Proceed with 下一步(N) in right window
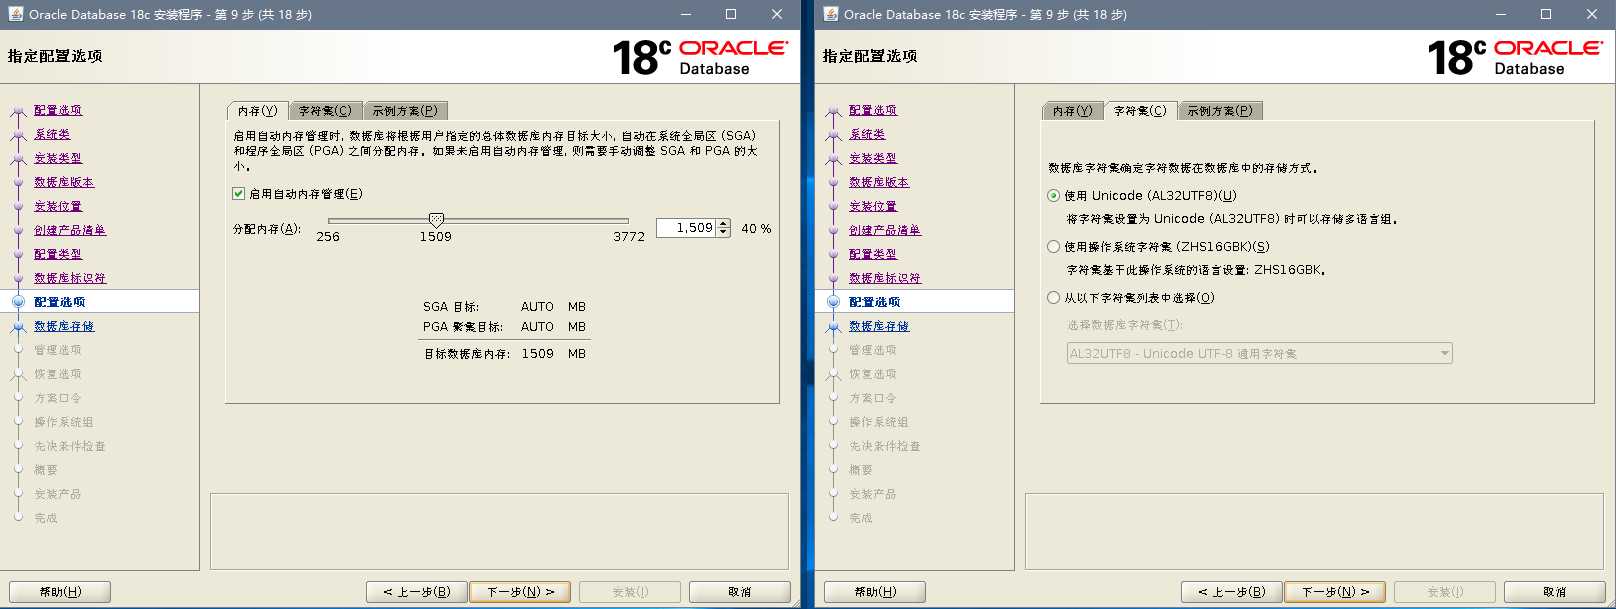The width and height of the screenshot is (1616, 609). (1335, 592)
